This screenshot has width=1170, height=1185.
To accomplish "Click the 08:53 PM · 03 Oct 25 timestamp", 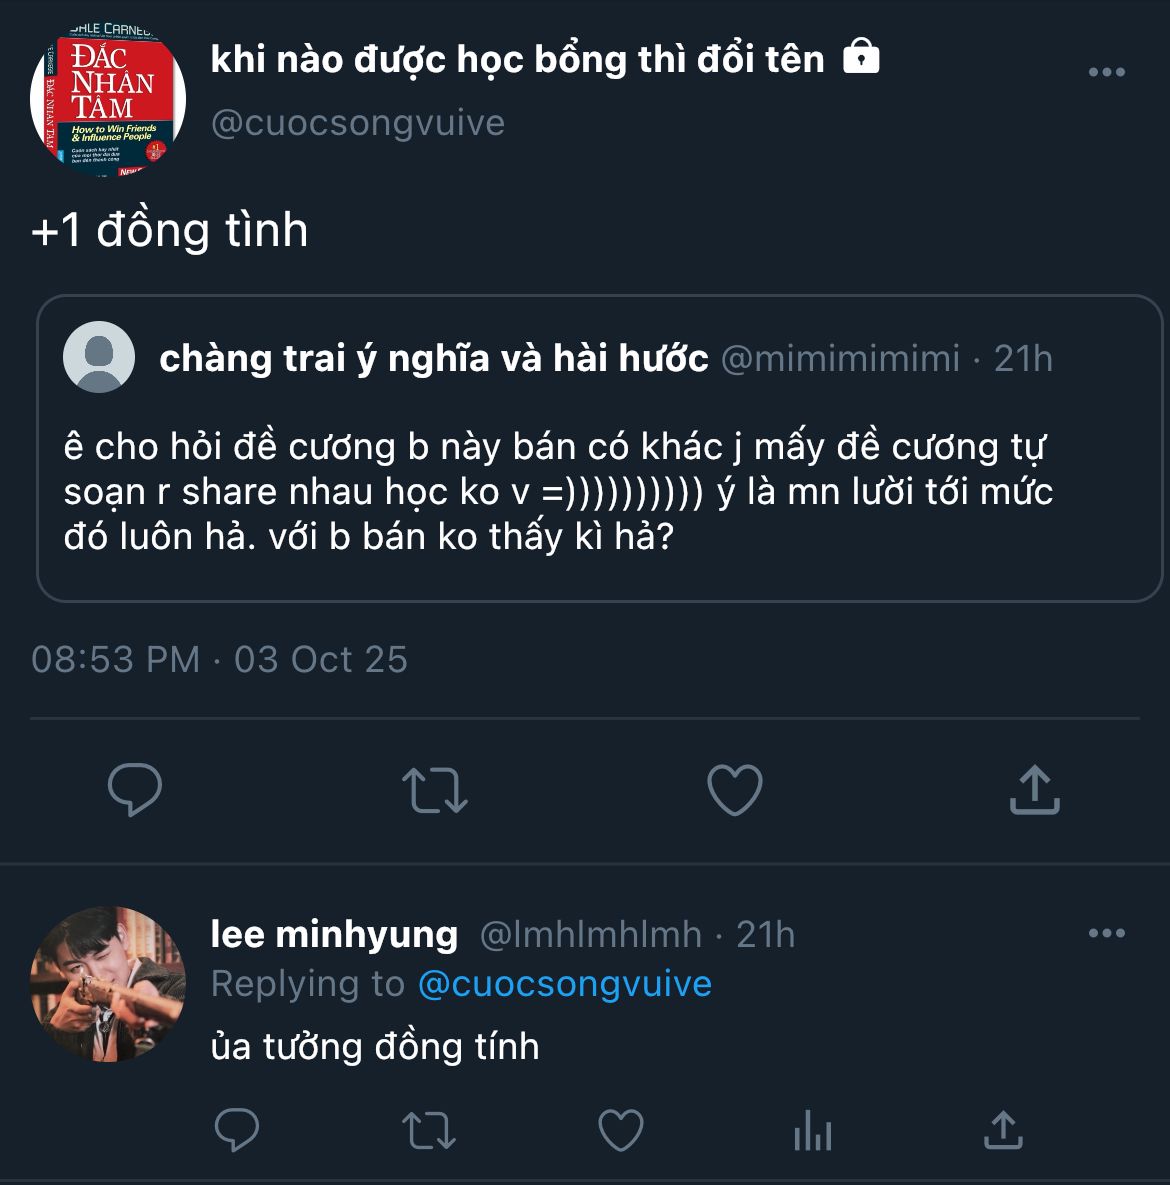I will pyautogui.click(x=219, y=659).
